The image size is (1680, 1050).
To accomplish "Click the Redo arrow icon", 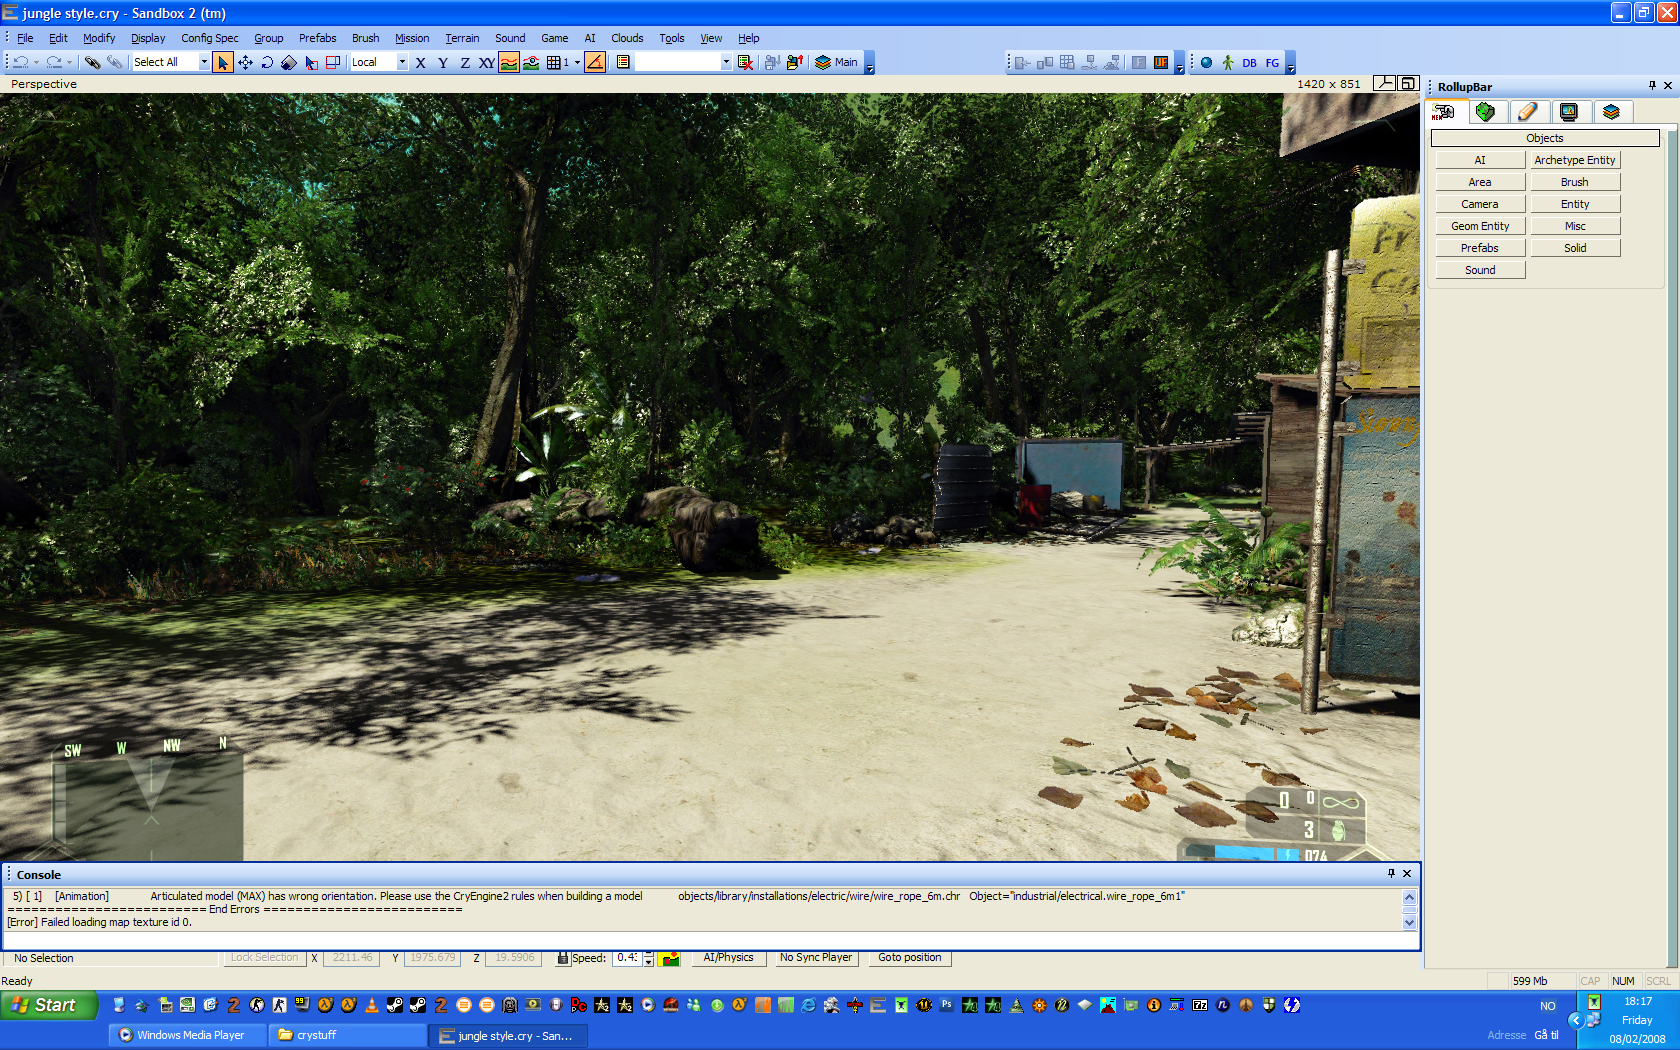I will [54, 62].
